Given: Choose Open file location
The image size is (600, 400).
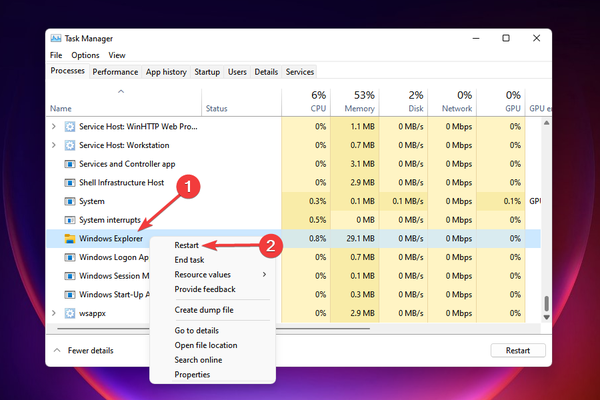Looking at the screenshot, I should coord(206,345).
